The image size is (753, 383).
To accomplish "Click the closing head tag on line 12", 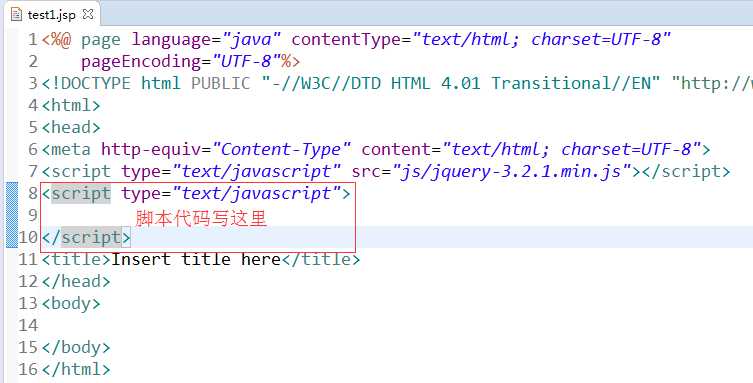I will 76,282.
